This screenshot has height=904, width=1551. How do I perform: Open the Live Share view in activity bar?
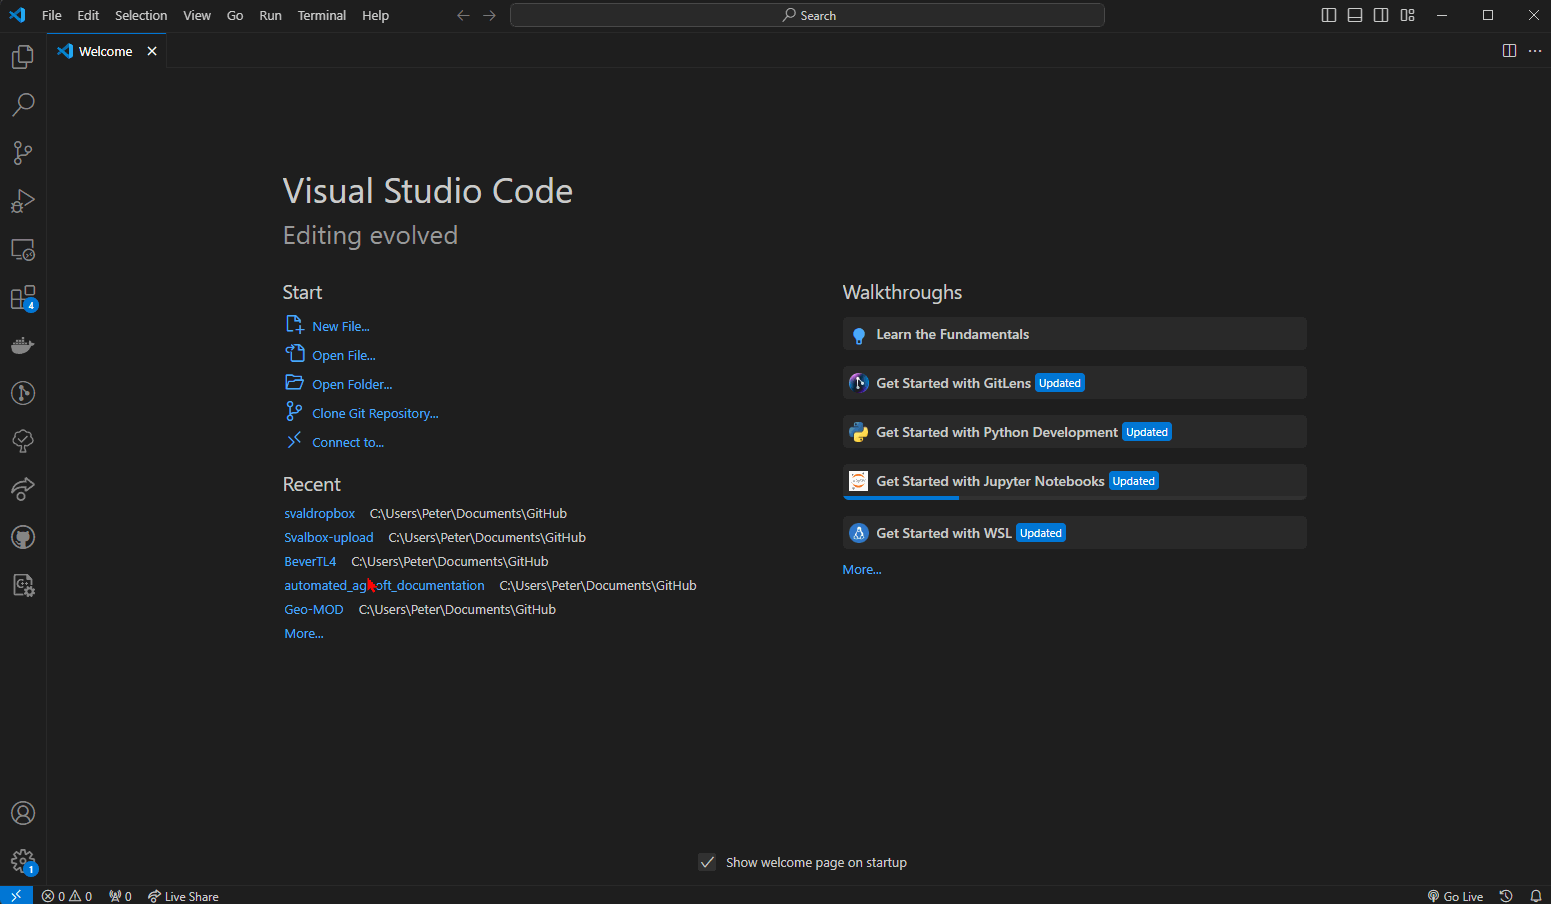23,489
